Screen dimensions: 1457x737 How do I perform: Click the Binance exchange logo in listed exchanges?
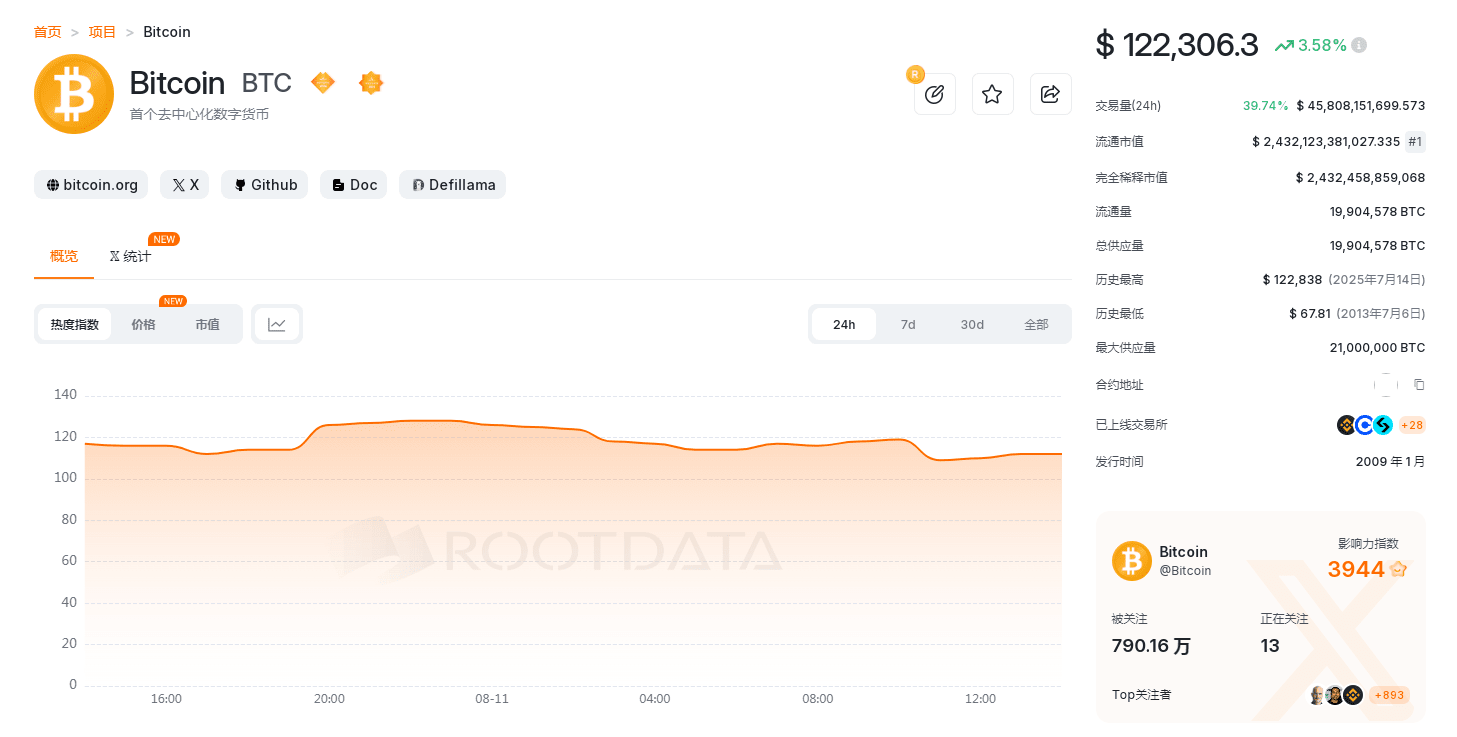[1346, 425]
